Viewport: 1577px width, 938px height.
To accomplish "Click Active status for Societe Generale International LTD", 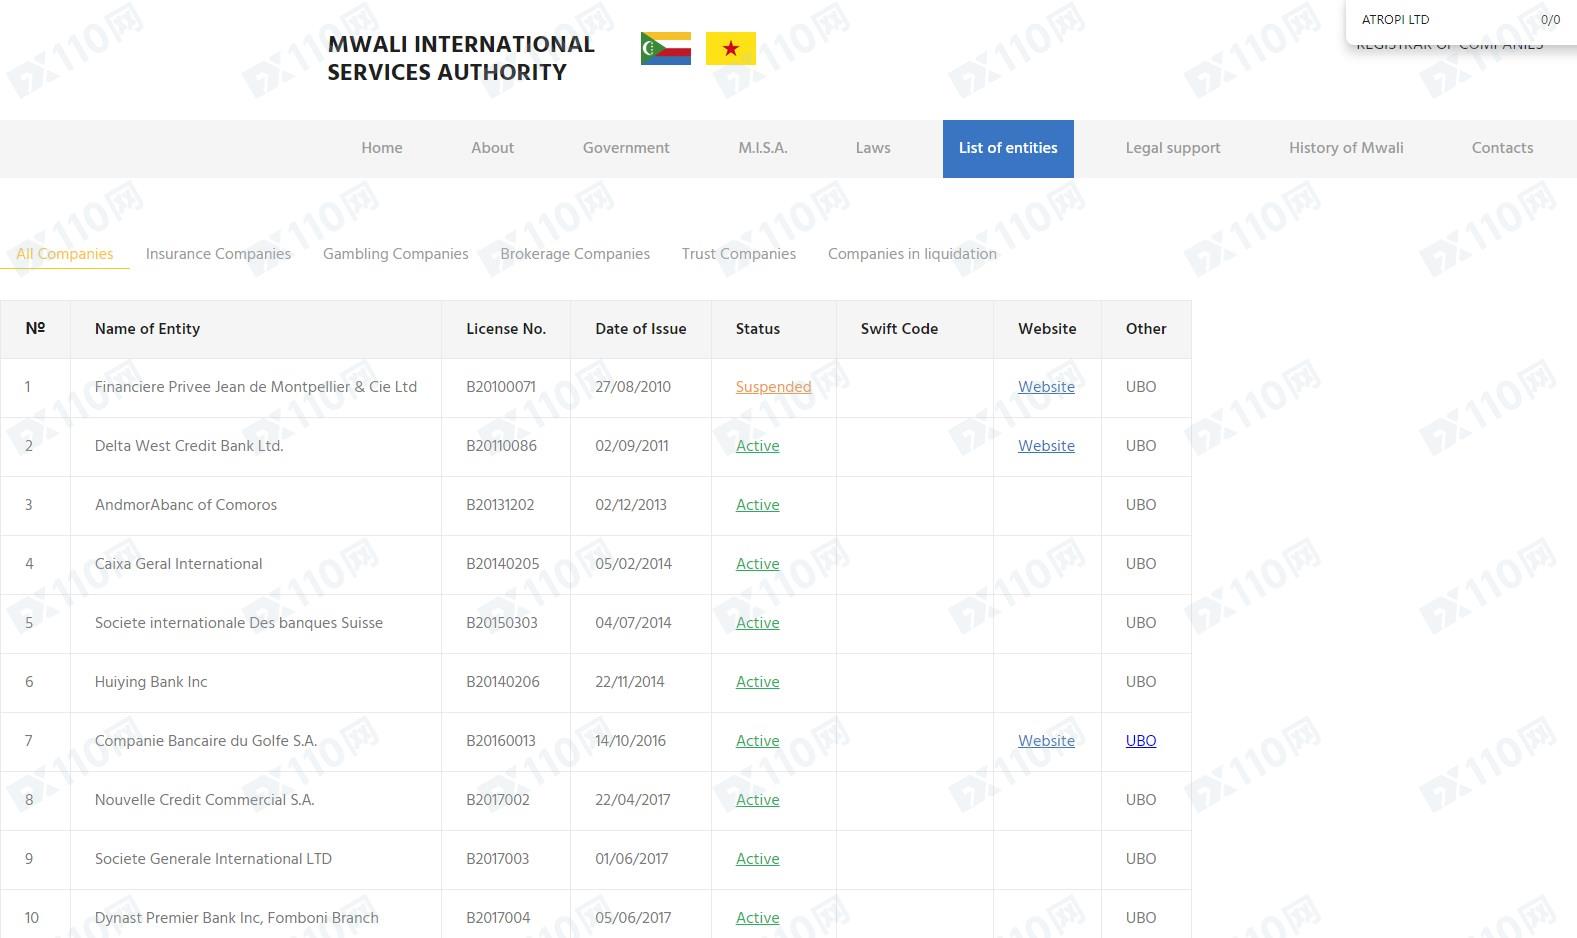I will click(x=757, y=859).
